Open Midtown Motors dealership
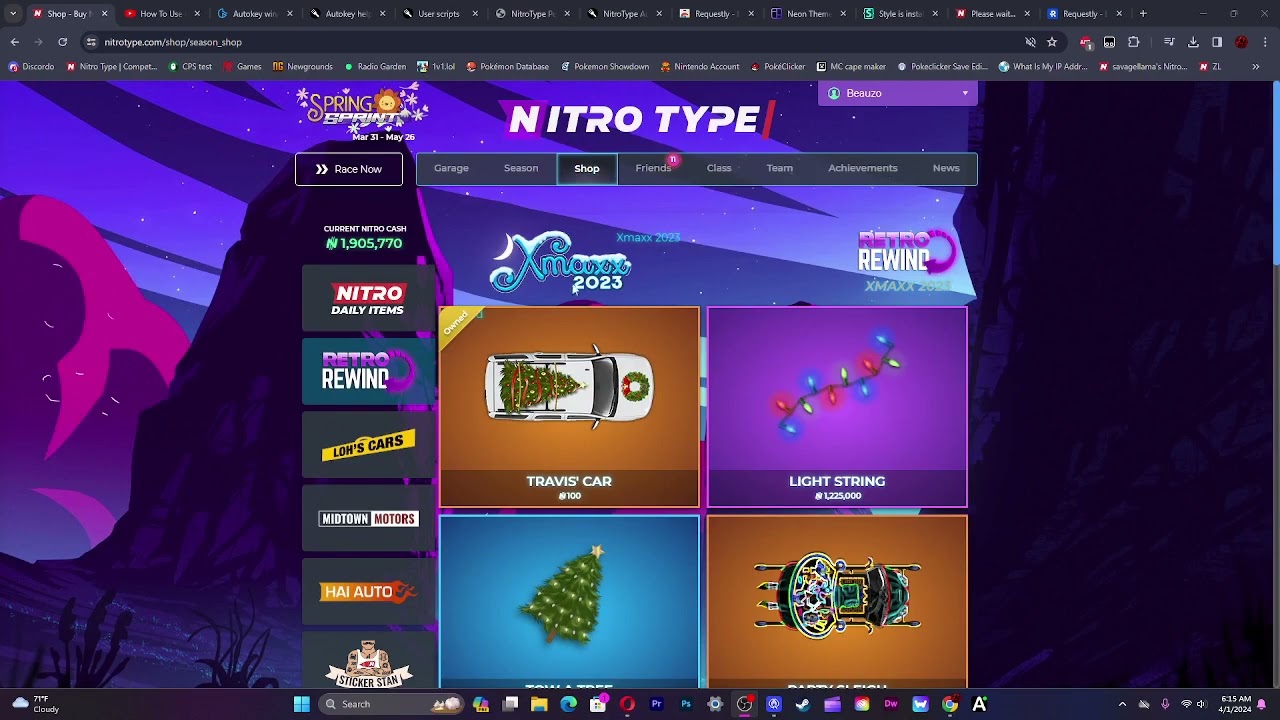 click(368, 518)
